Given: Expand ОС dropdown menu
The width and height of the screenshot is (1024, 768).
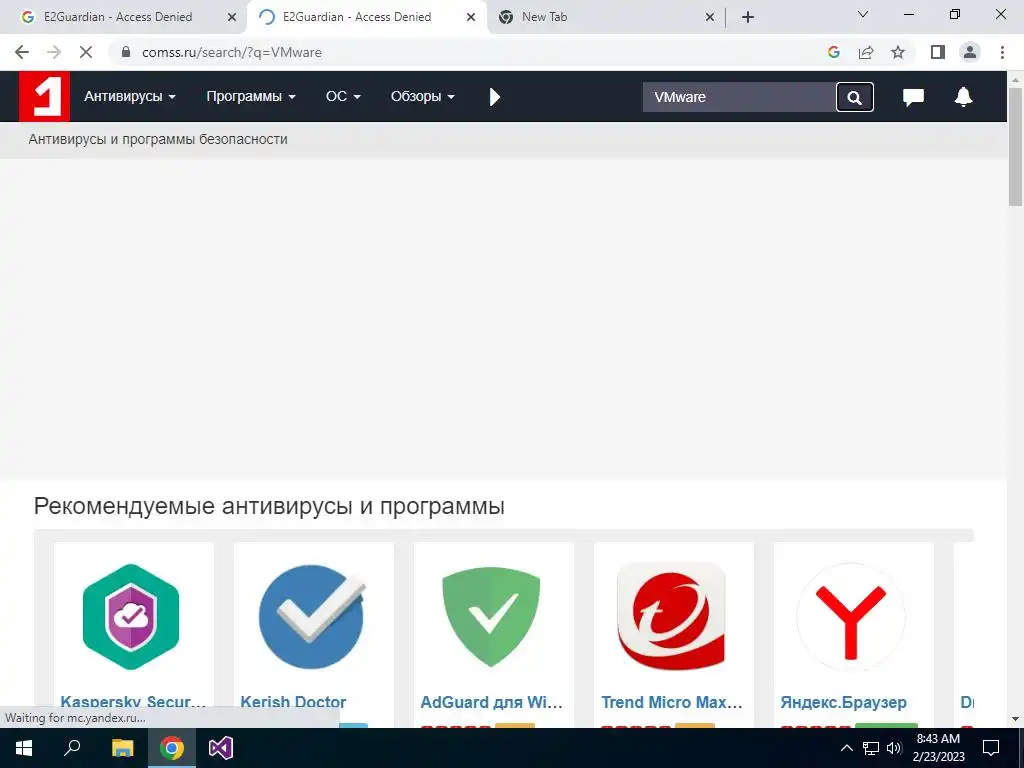Looking at the screenshot, I should click(343, 97).
